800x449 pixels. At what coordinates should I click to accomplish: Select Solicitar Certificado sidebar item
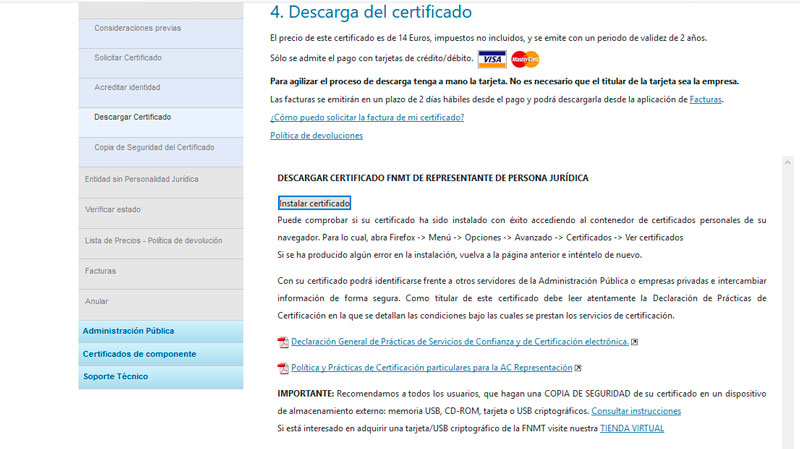[x=161, y=63]
